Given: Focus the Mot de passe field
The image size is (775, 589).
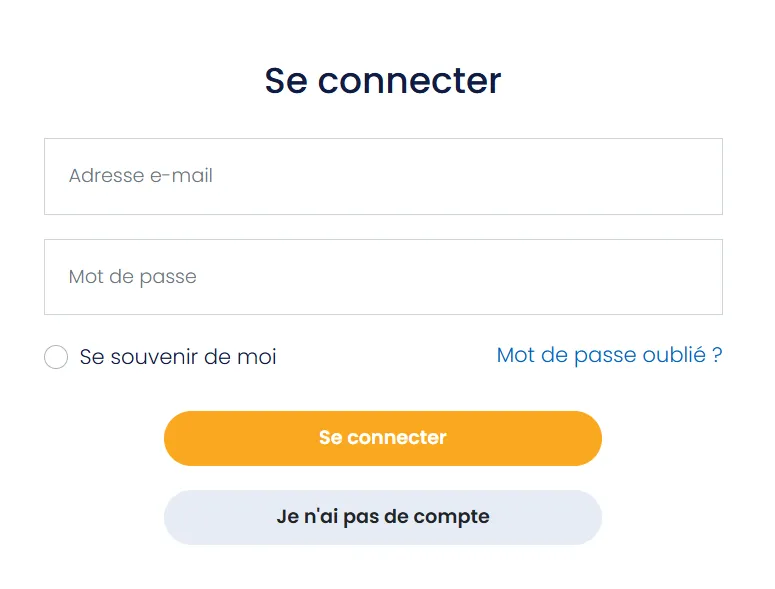Looking at the screenshot, I should [383, 277].
